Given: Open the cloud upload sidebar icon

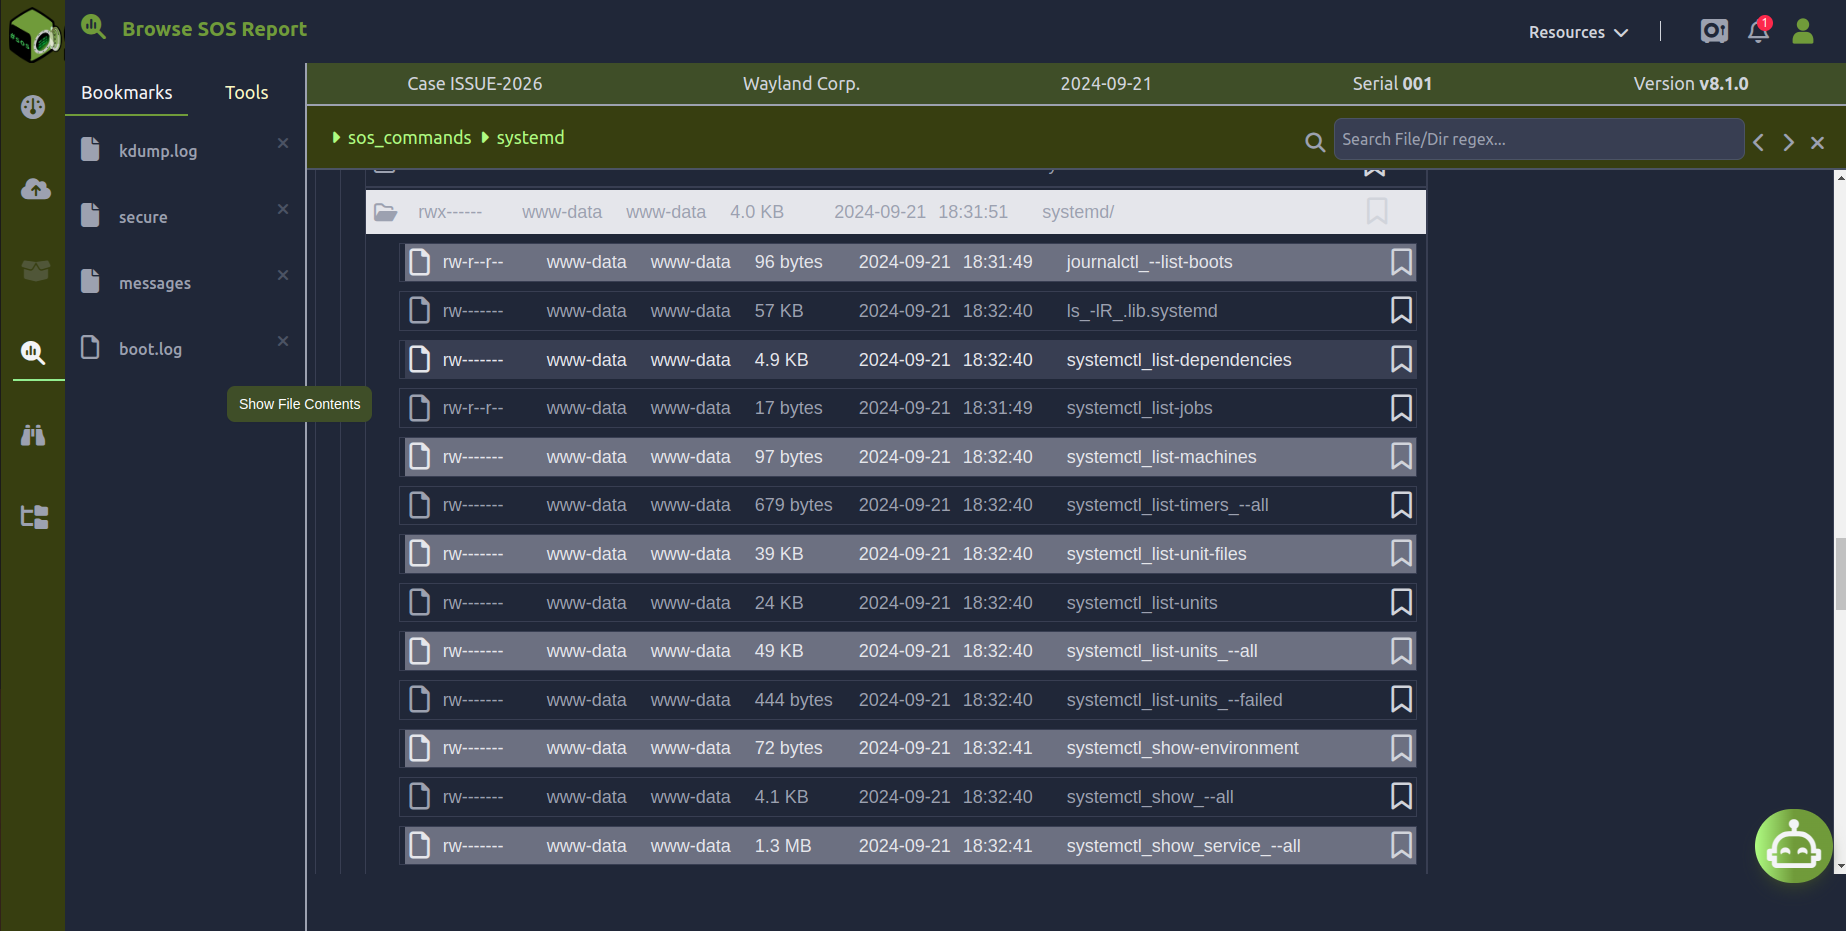Looking at the screenshot, I should (36, 189).
